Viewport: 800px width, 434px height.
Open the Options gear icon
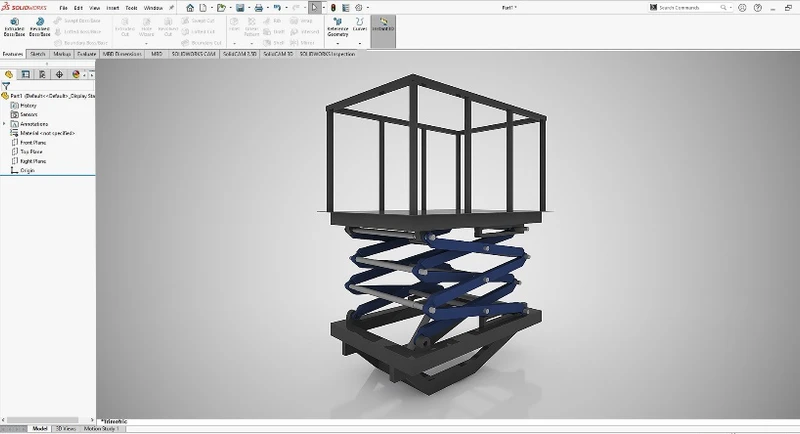coord(359,8)
